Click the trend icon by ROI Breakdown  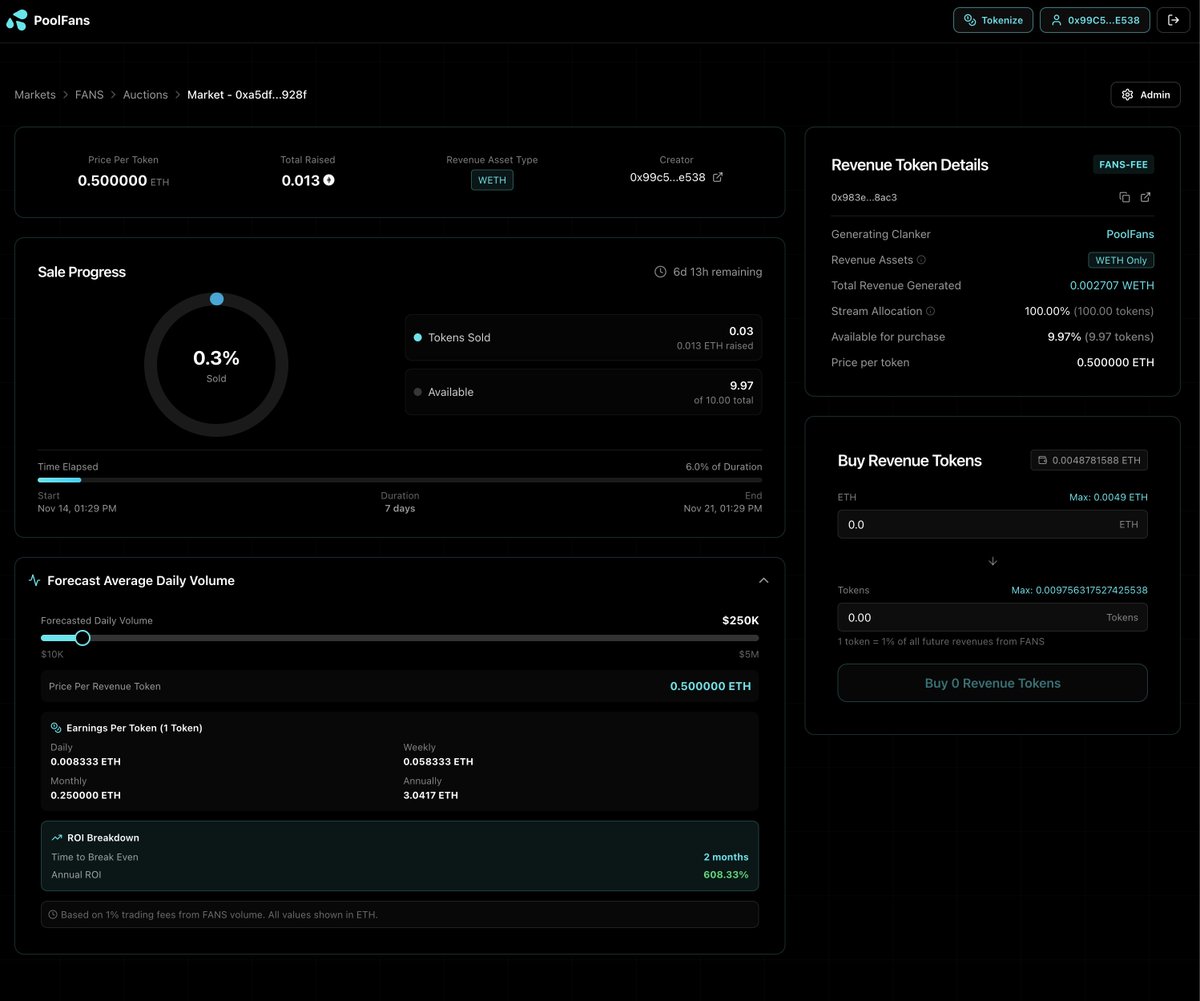57,838
